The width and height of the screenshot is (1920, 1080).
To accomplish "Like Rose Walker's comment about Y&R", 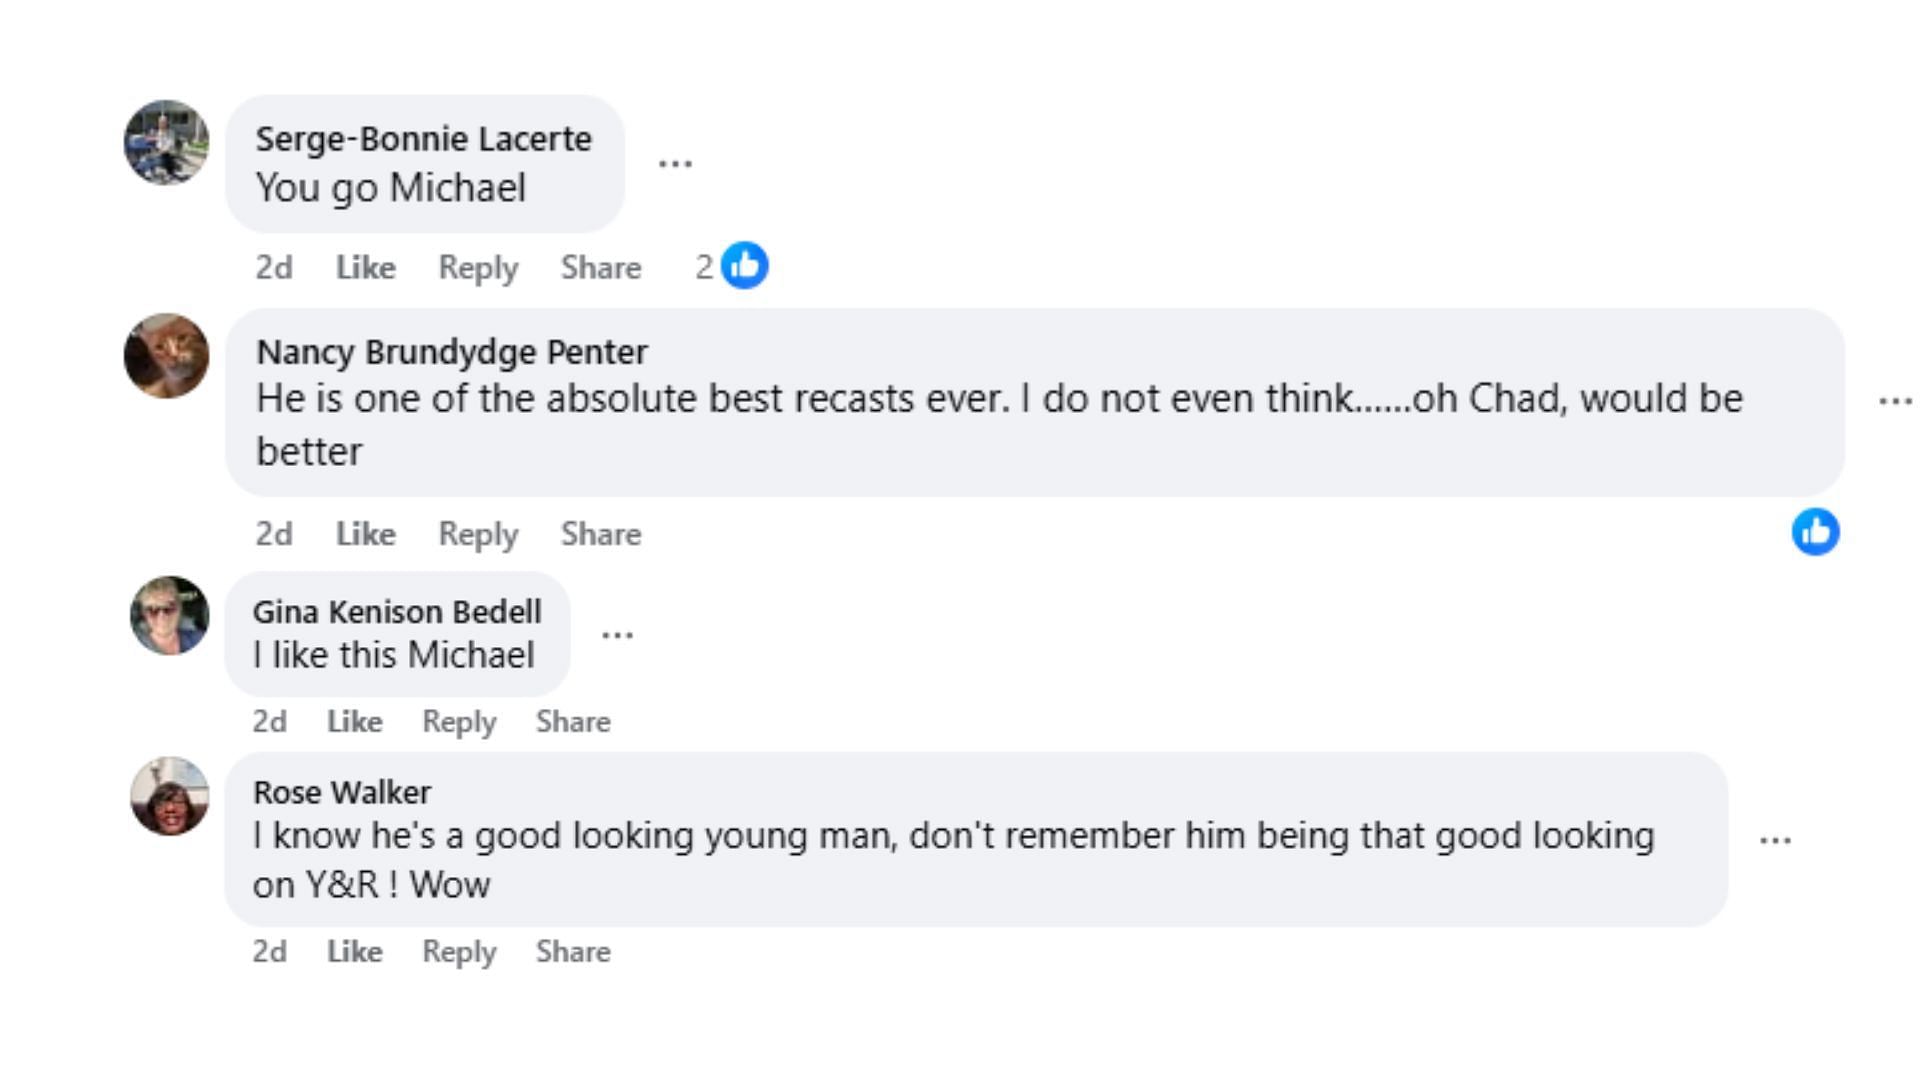I will pyautogui.click(x=354, y=952).
